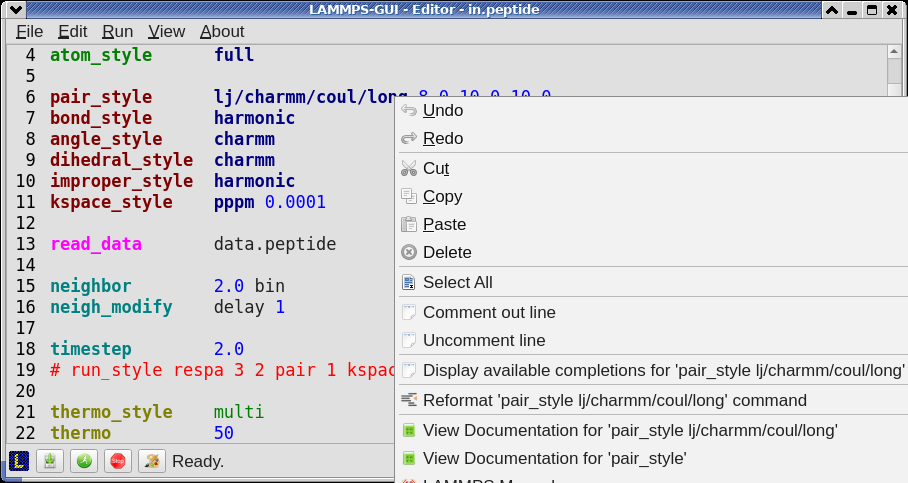
Task: Choose Redo from the context menu
Action: pyautogui.click(x=651, y=138)
